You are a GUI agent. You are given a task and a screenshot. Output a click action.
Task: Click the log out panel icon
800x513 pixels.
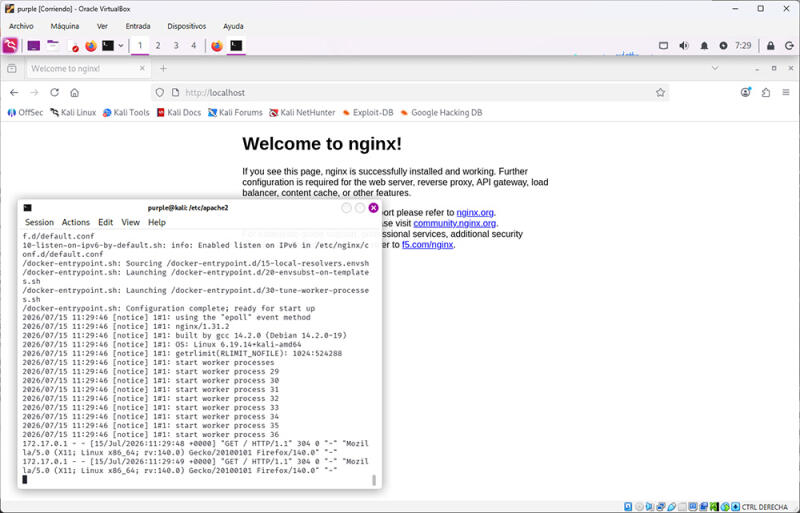pyautogui.click(x=789, y=45)
